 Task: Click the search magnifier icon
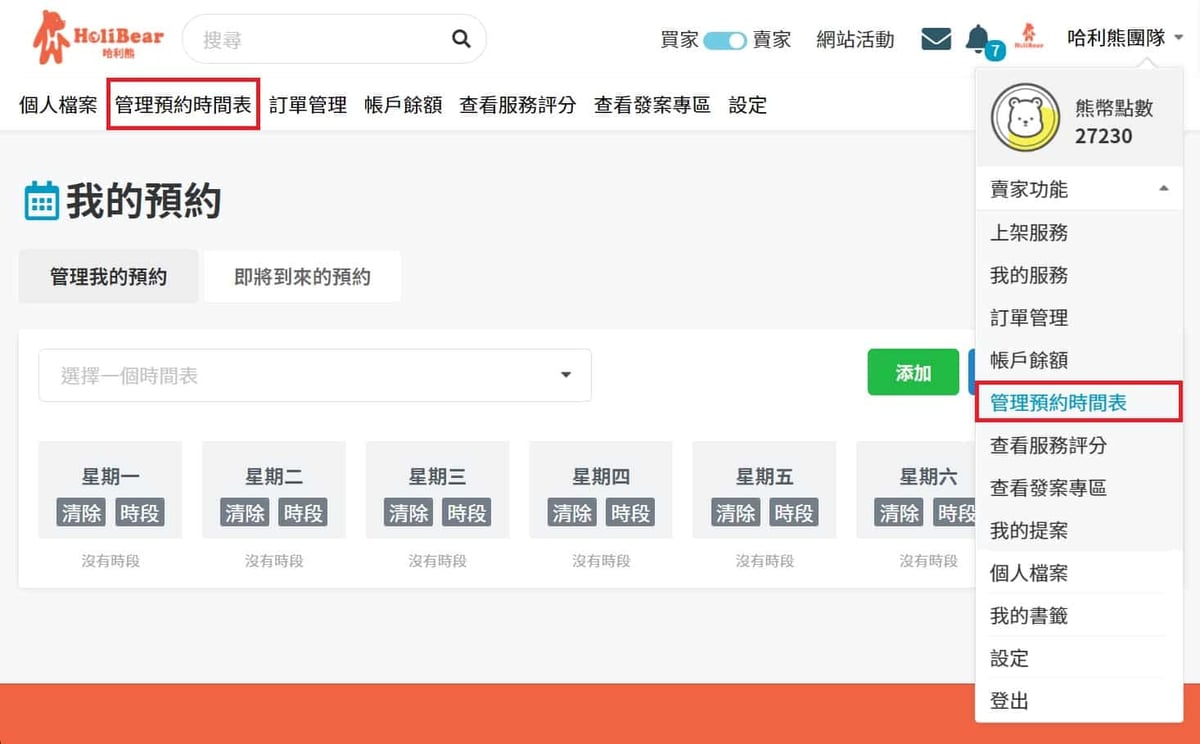point(460,38)
